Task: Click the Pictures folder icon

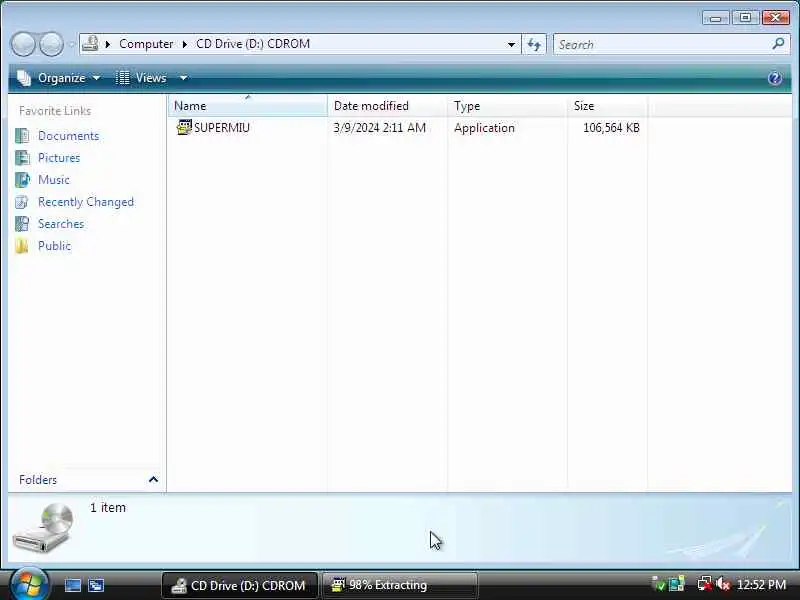Action: tap(22, 158)
